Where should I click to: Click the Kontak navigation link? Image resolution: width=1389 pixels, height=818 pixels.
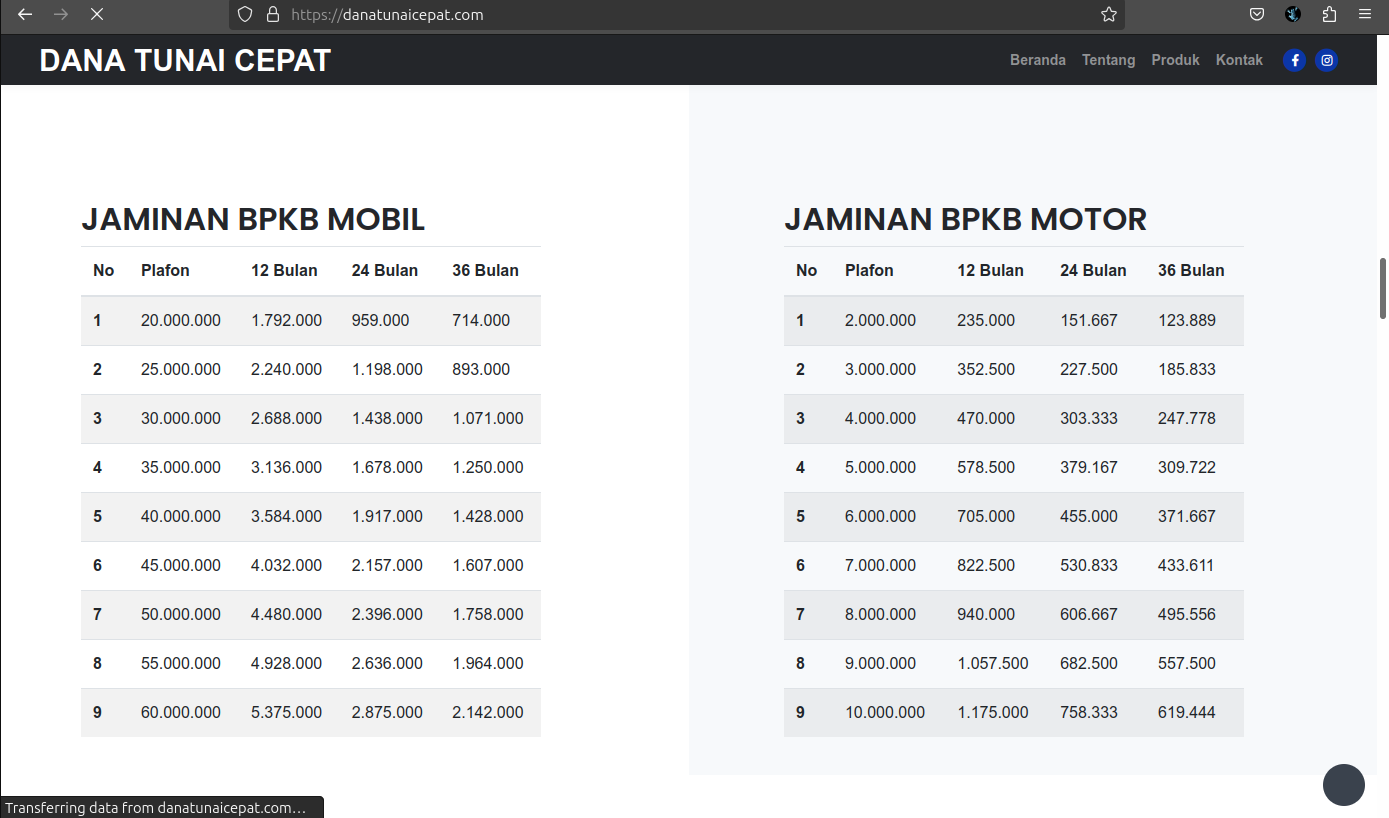point(1239,60)
